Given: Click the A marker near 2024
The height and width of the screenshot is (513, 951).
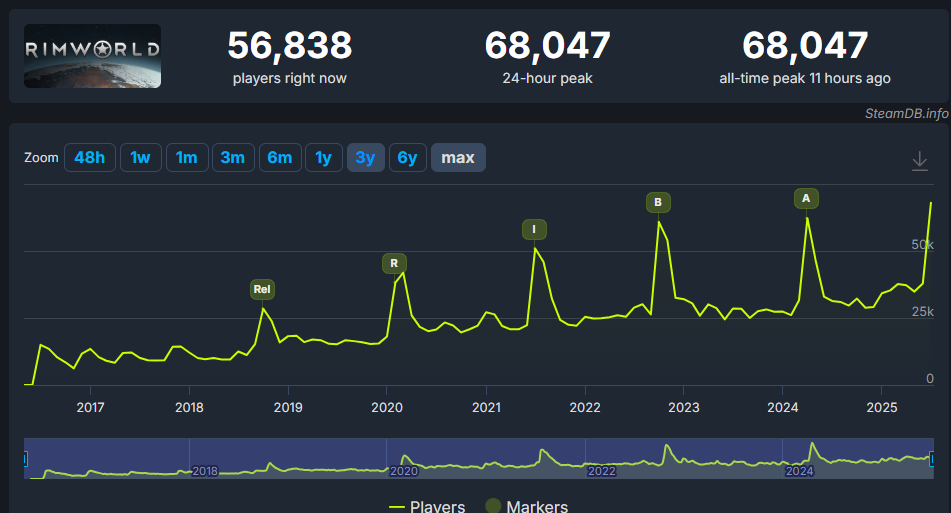Looking at the screenshot, I should pyautogui.click(x=806, y=198).
